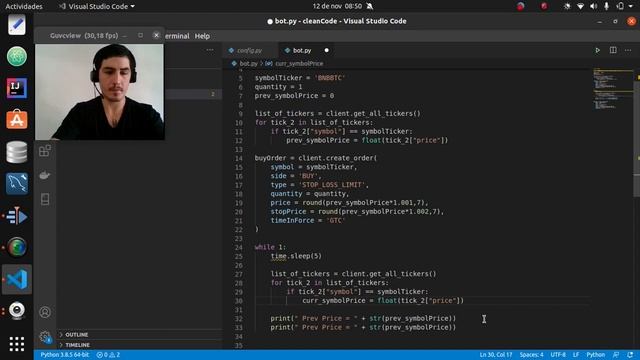Close the Guvcview window
Viewport: 640px width, 360px height.
click(x=156, y=36)
